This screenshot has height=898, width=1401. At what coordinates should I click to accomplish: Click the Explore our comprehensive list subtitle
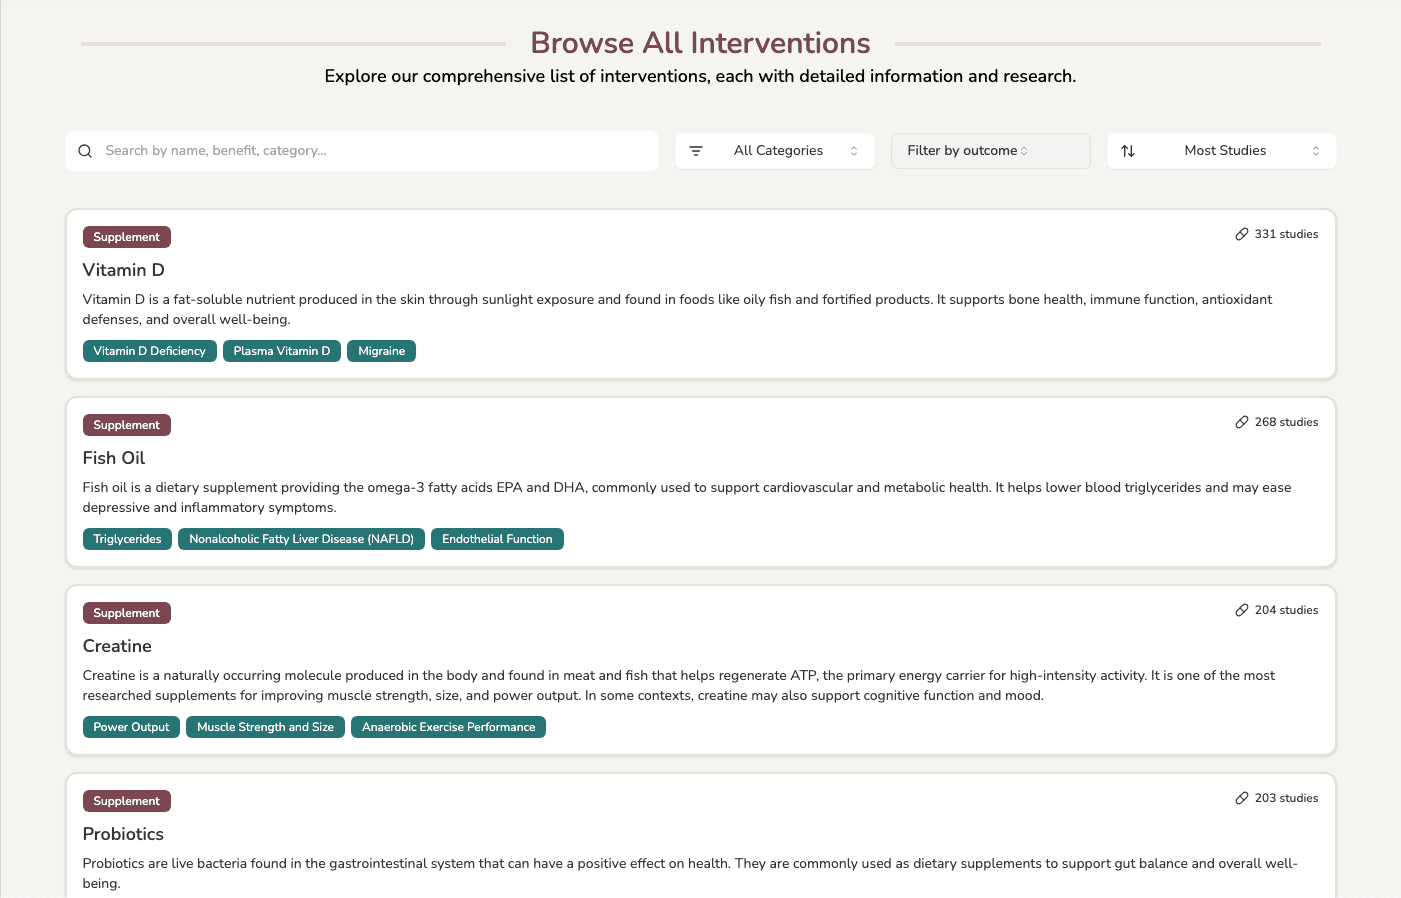point(700,76)
